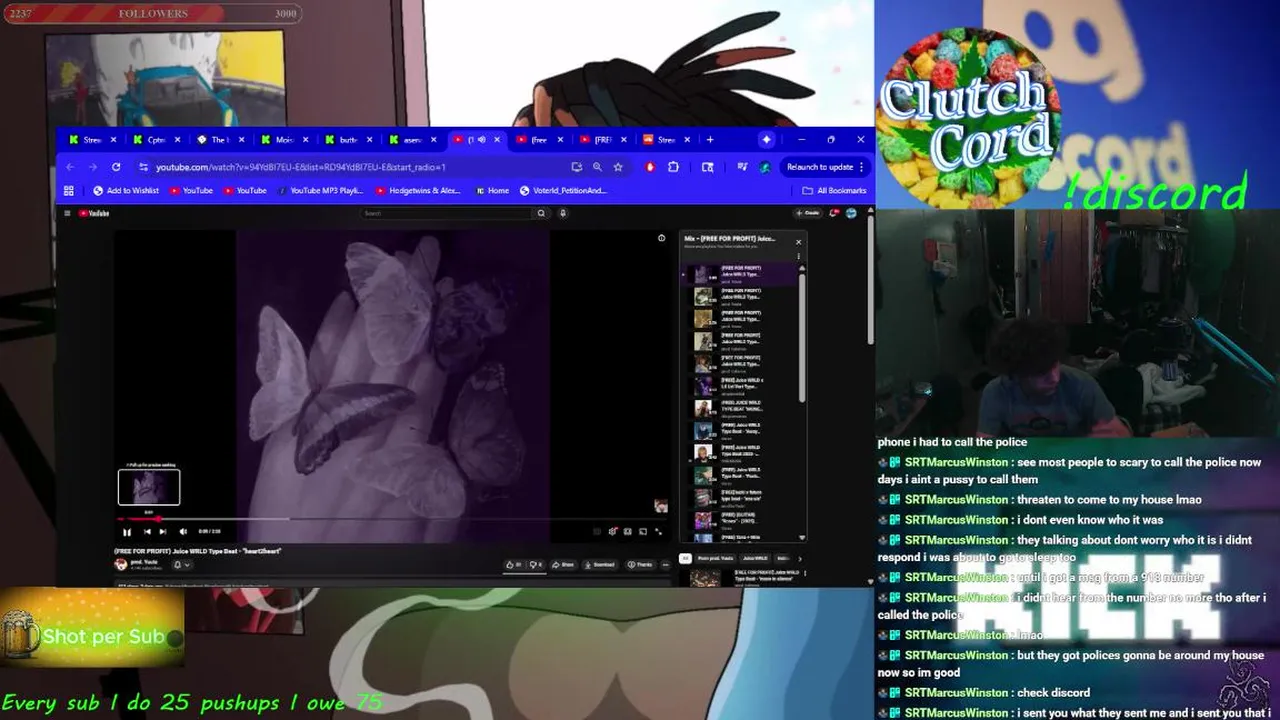The image size is (1280, 720).
Task: Open Add to Wishlist bookmark
Action: point(126,190)
